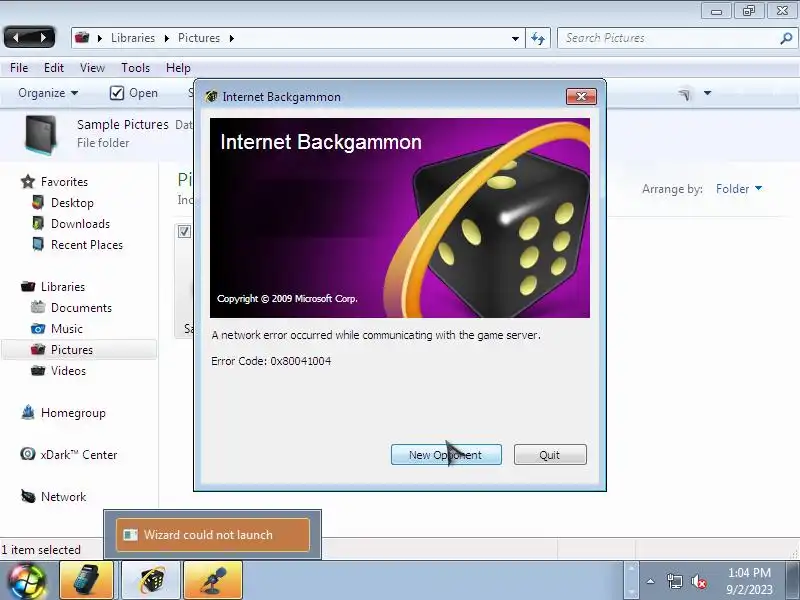Expand the arrow after Pictures breadcrumb
Viewport: 800px width, 600px height.
(232, 38)
